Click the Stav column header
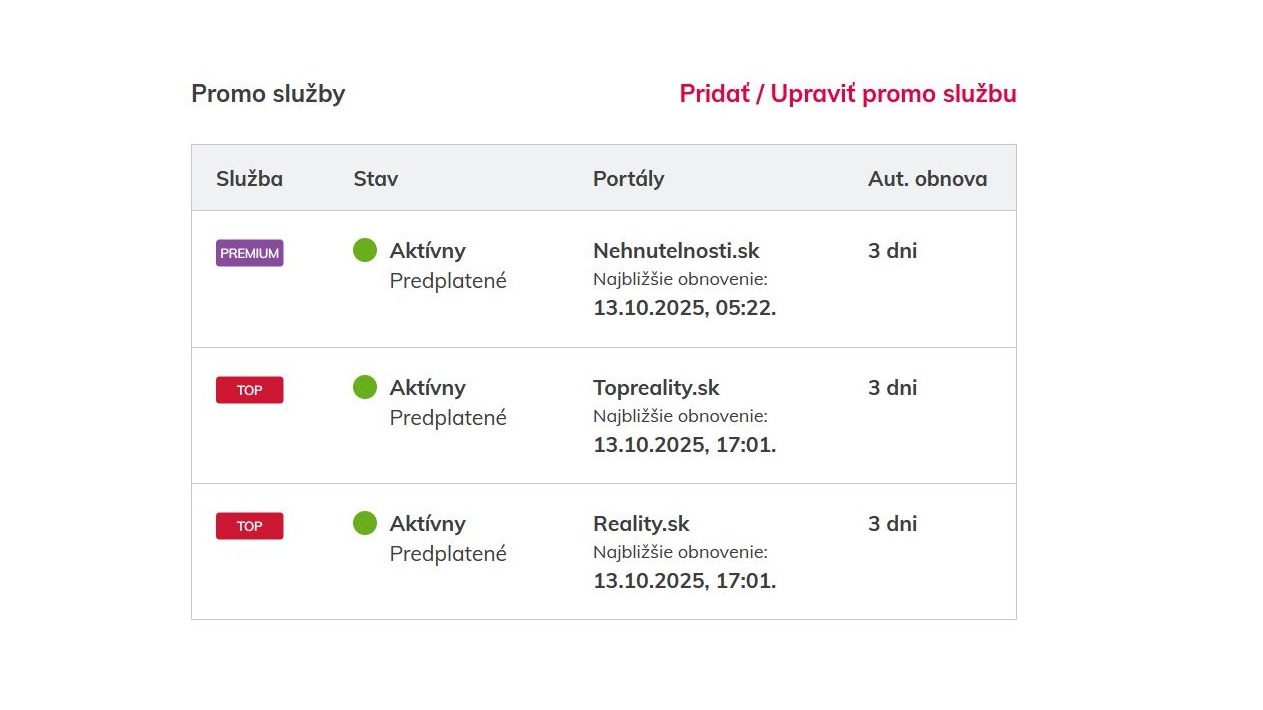The height and width of the screenshot is (710, 1263). coord(375,179)
